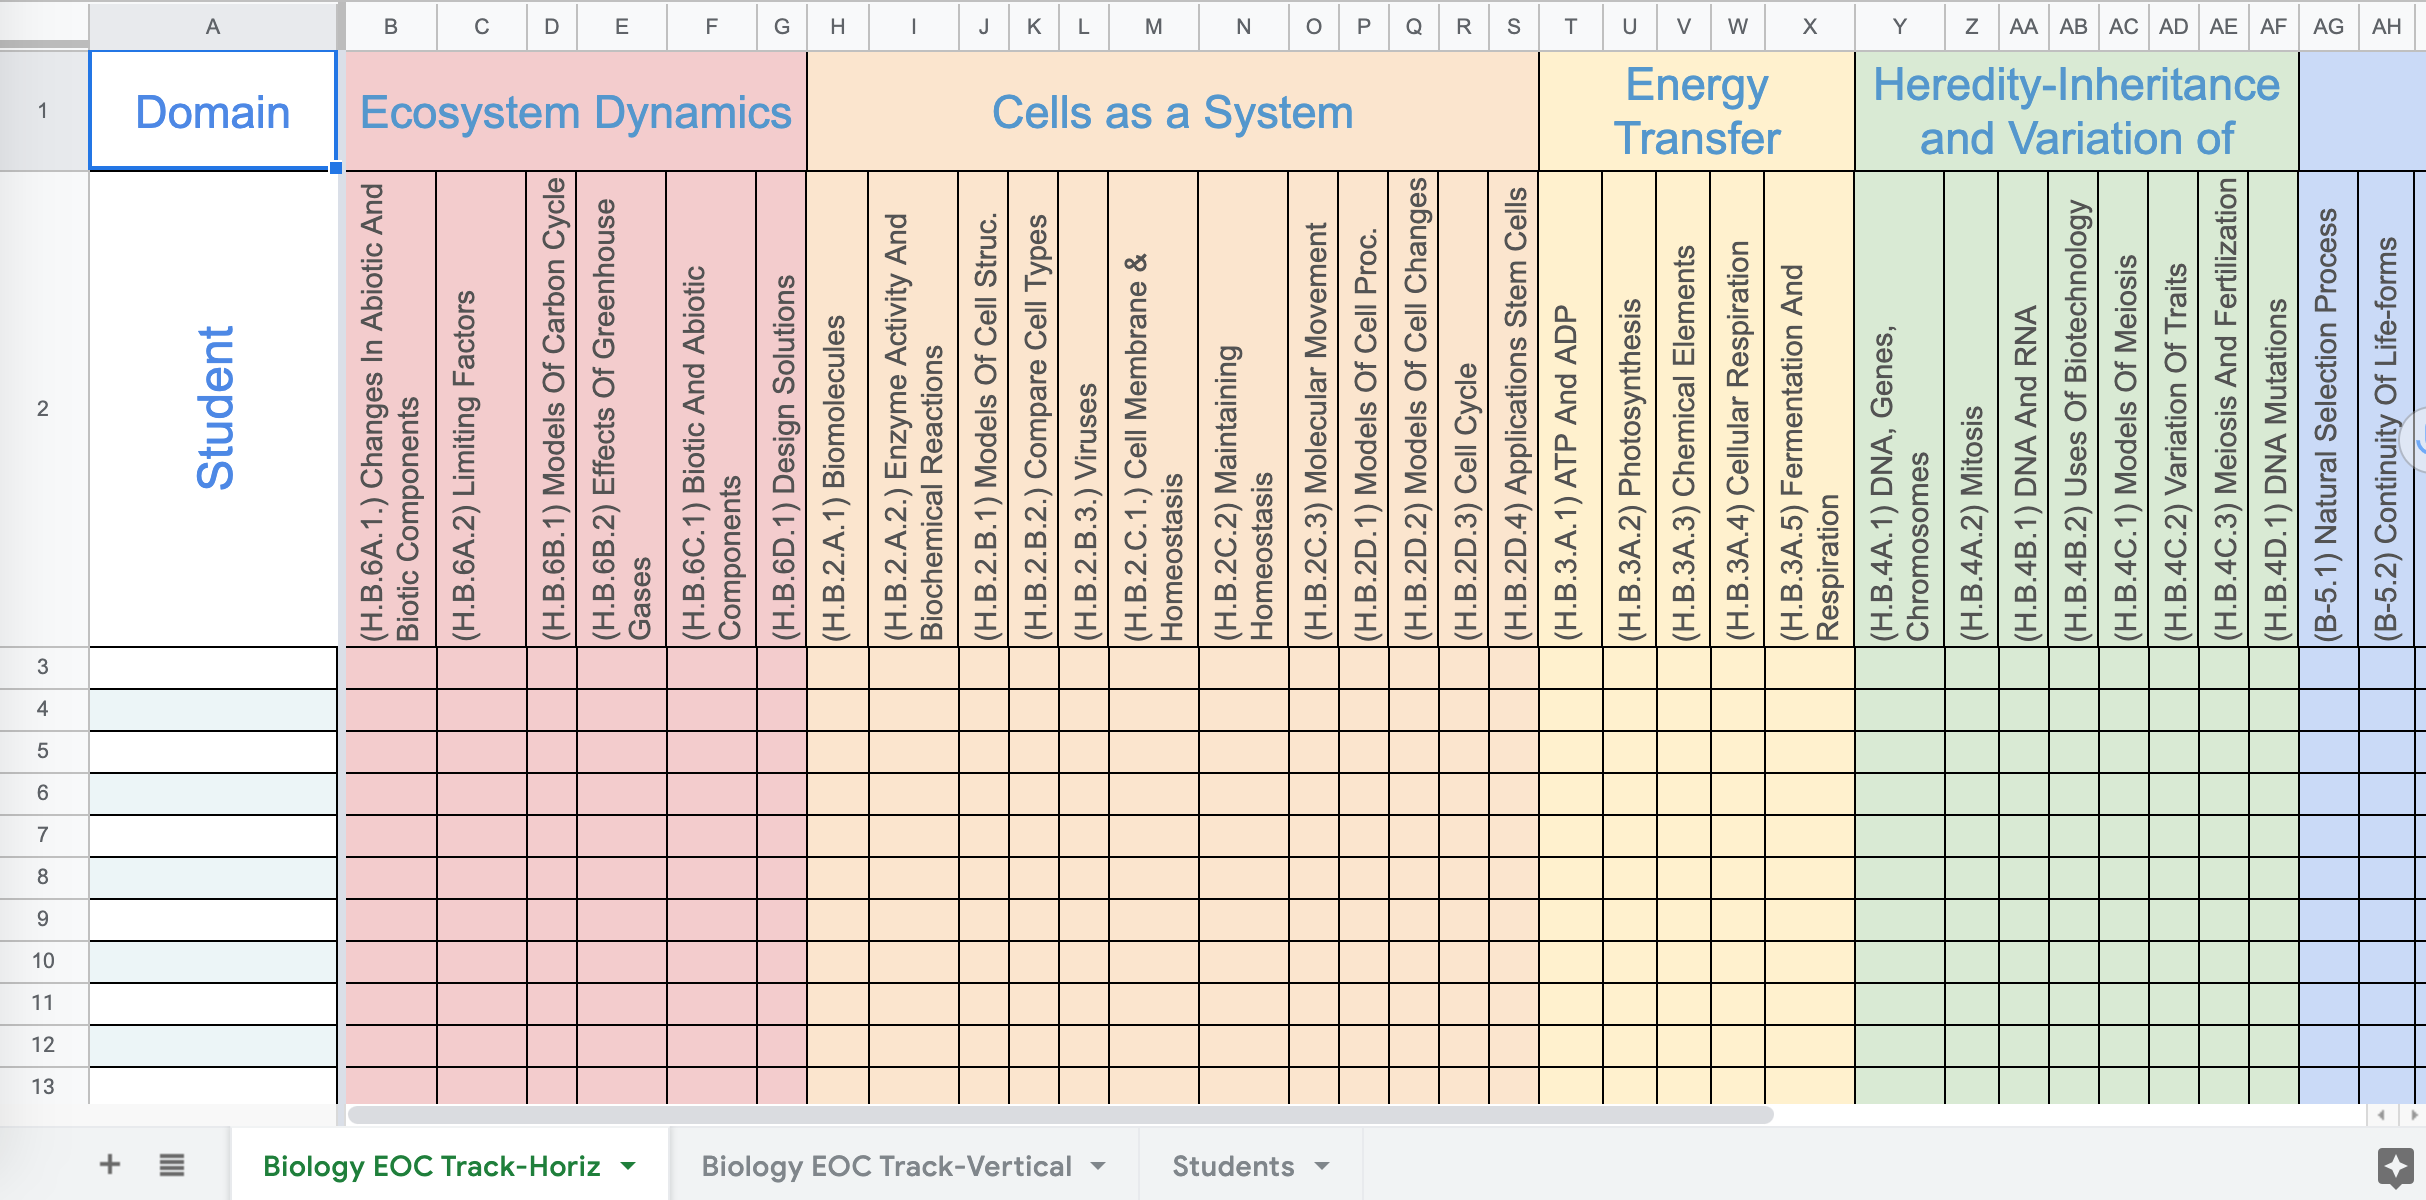Open Students tab dropdown arrow

(x=1322, y=1166)
